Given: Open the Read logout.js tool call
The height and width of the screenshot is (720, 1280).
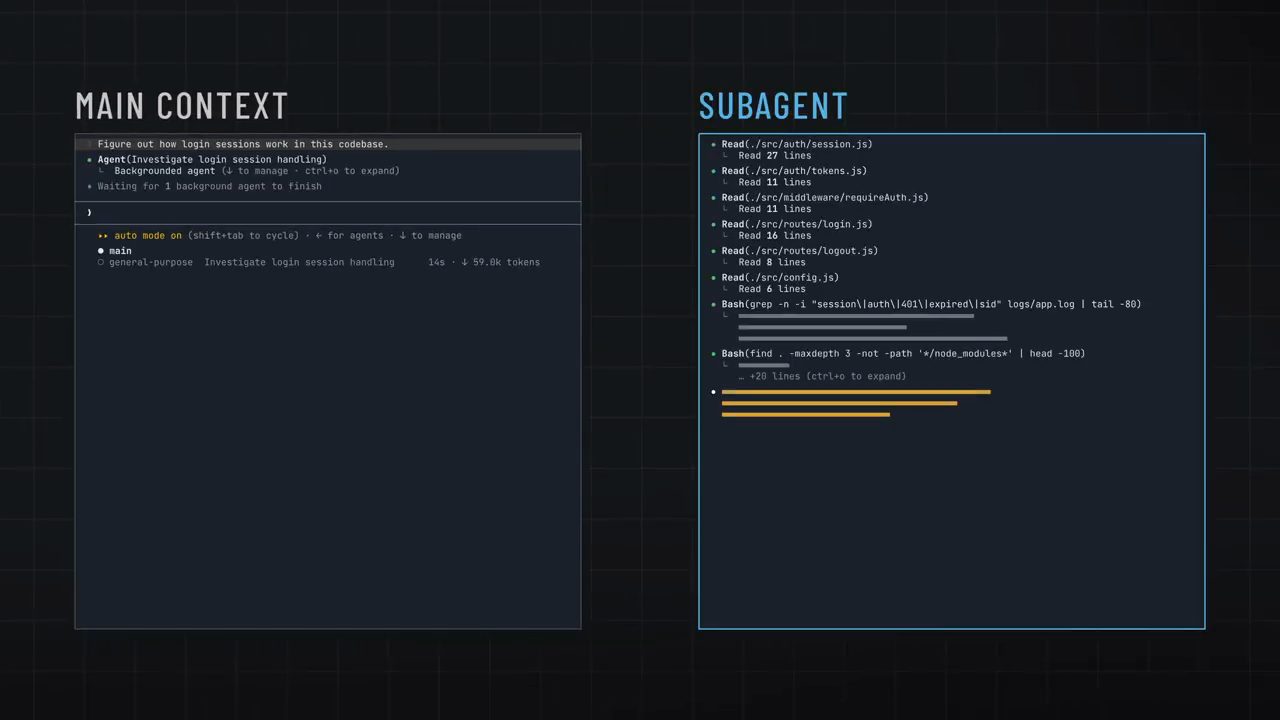Looking at the screenshot, I should [x=800, y=251].
